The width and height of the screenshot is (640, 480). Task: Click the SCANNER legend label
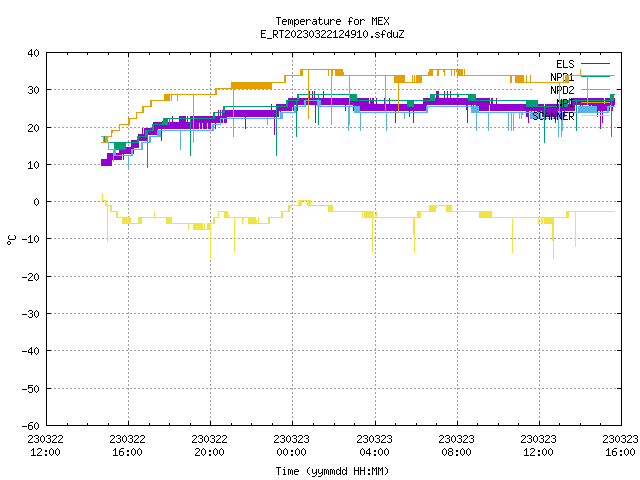[x=553, y=116]
